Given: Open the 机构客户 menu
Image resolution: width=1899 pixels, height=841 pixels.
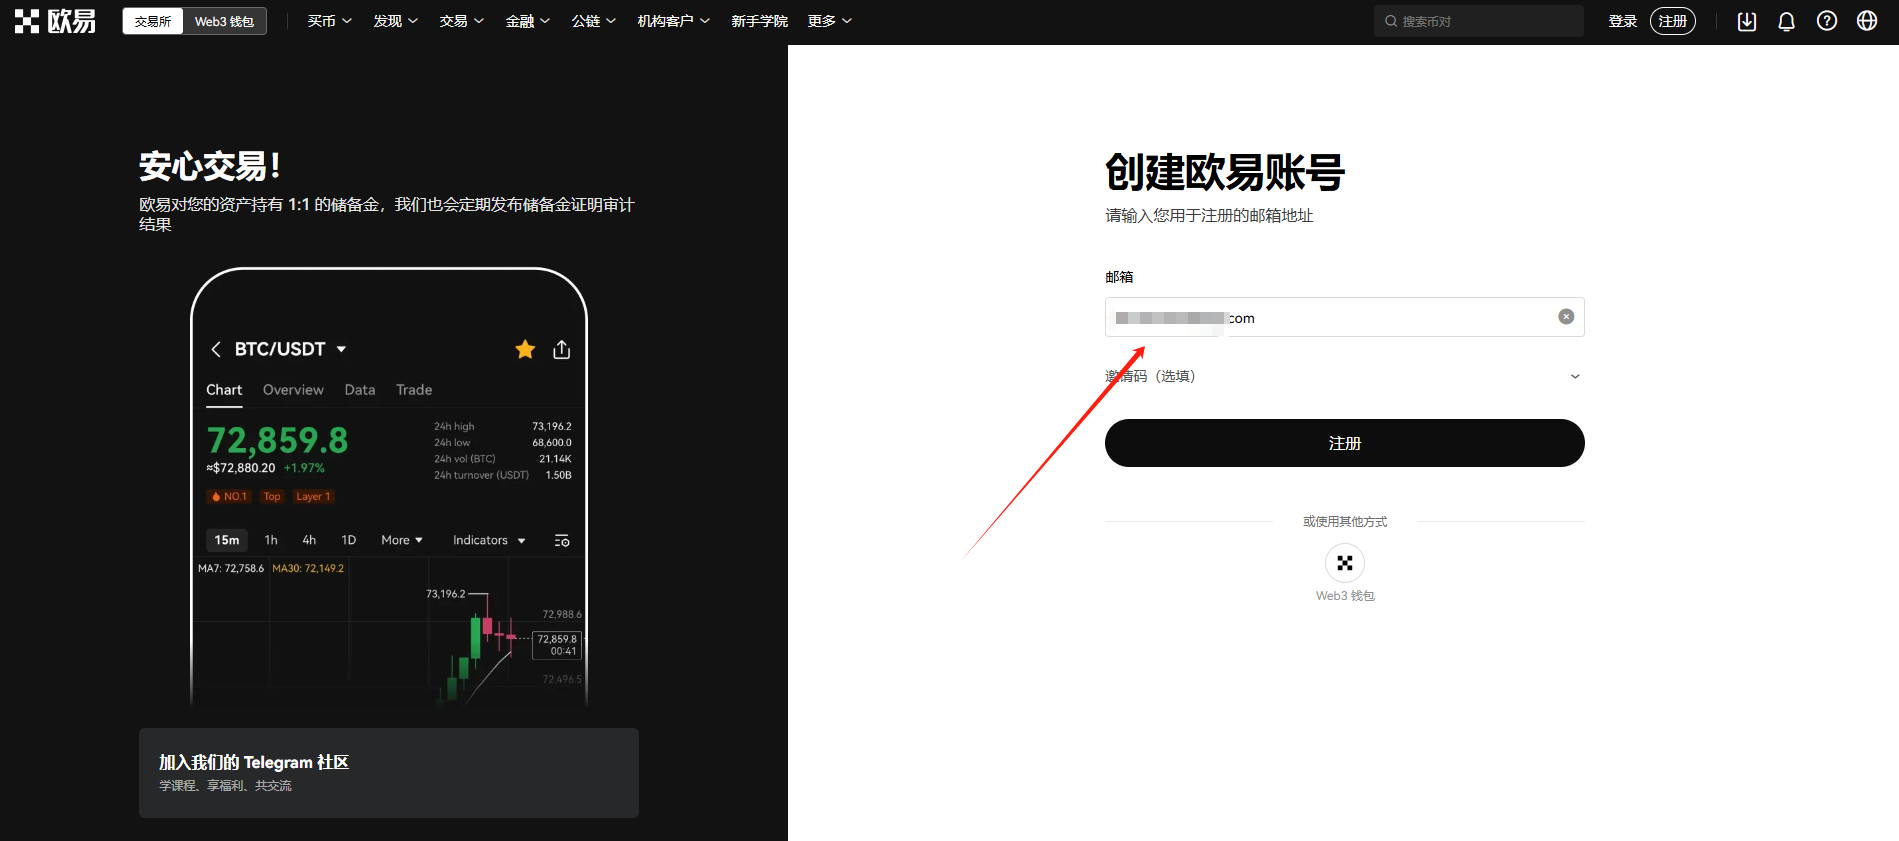Looking at the screenshot, I should [x=673, y=21].
